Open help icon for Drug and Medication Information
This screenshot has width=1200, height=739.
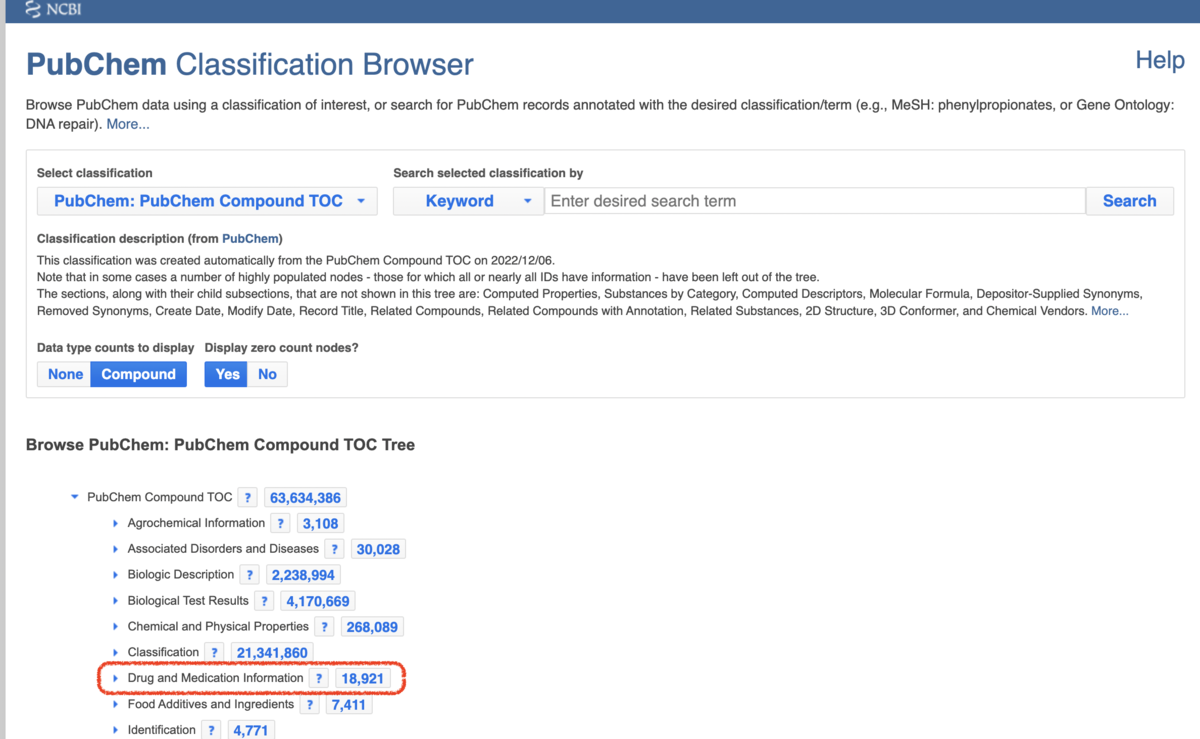[319, 679]
